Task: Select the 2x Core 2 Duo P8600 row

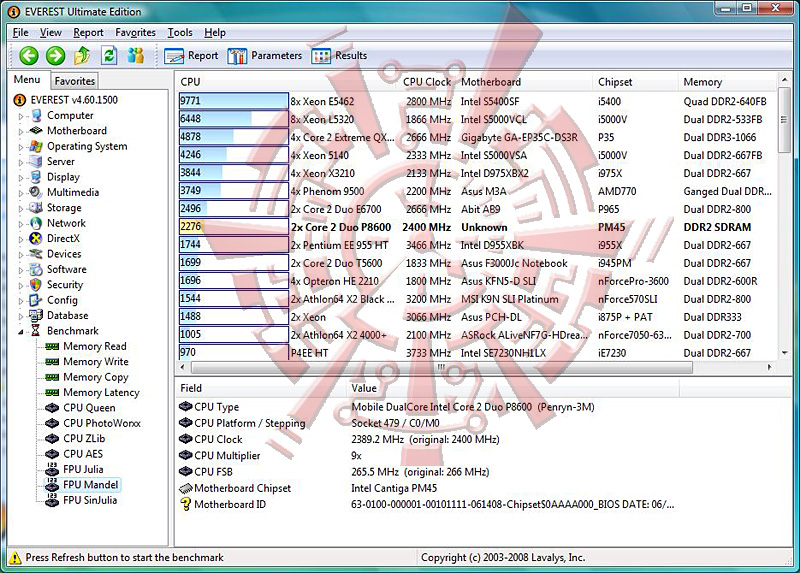Action: coord(476,227)
